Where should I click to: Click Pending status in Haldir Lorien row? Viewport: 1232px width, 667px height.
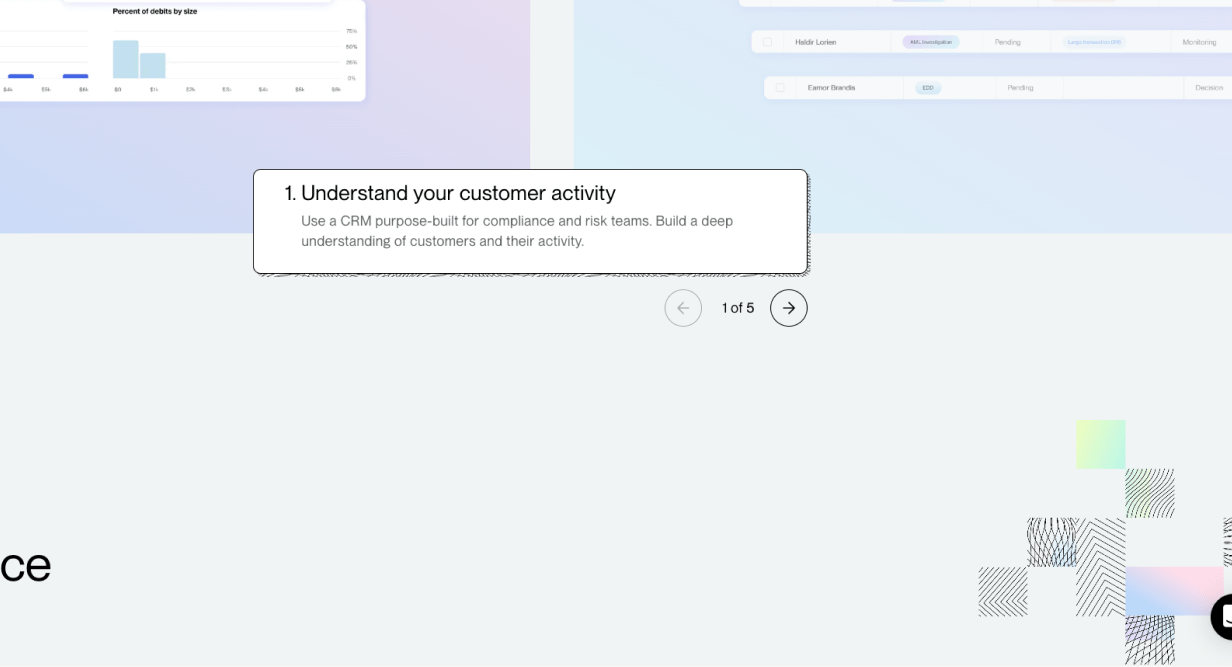[1008, 42]
